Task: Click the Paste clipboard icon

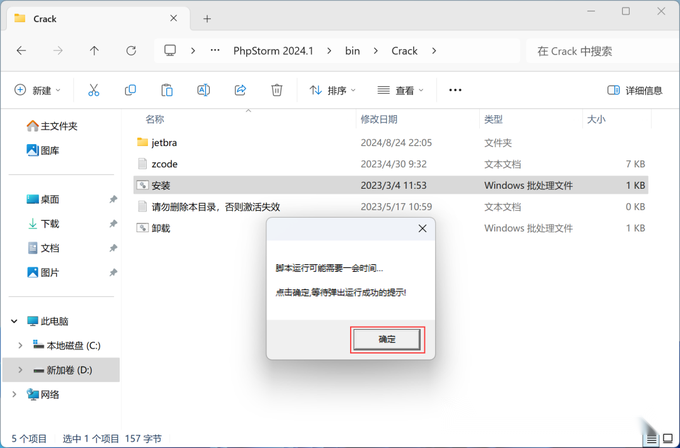Action: (167, 90)
